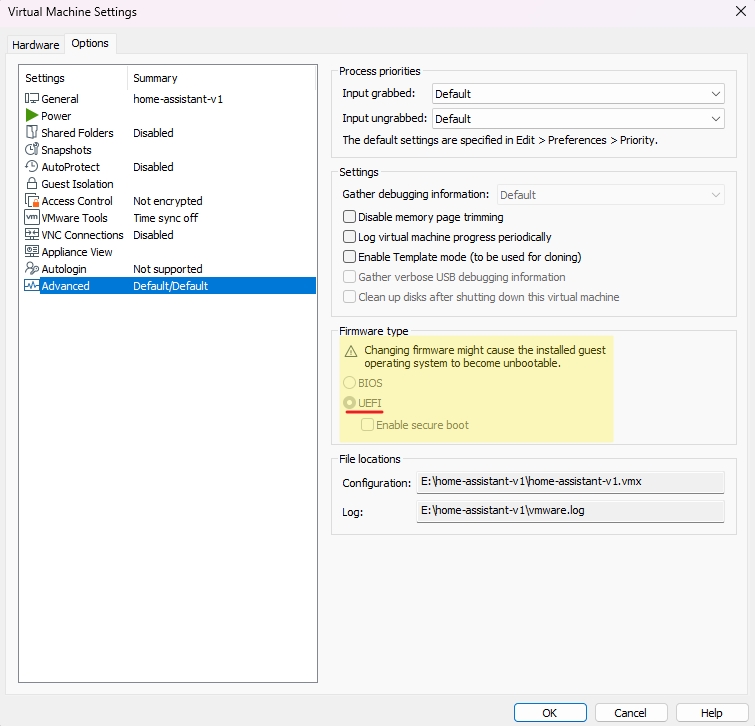
Task: Check Log virtual machine progress periodically
Action: [x=350, y=237]
